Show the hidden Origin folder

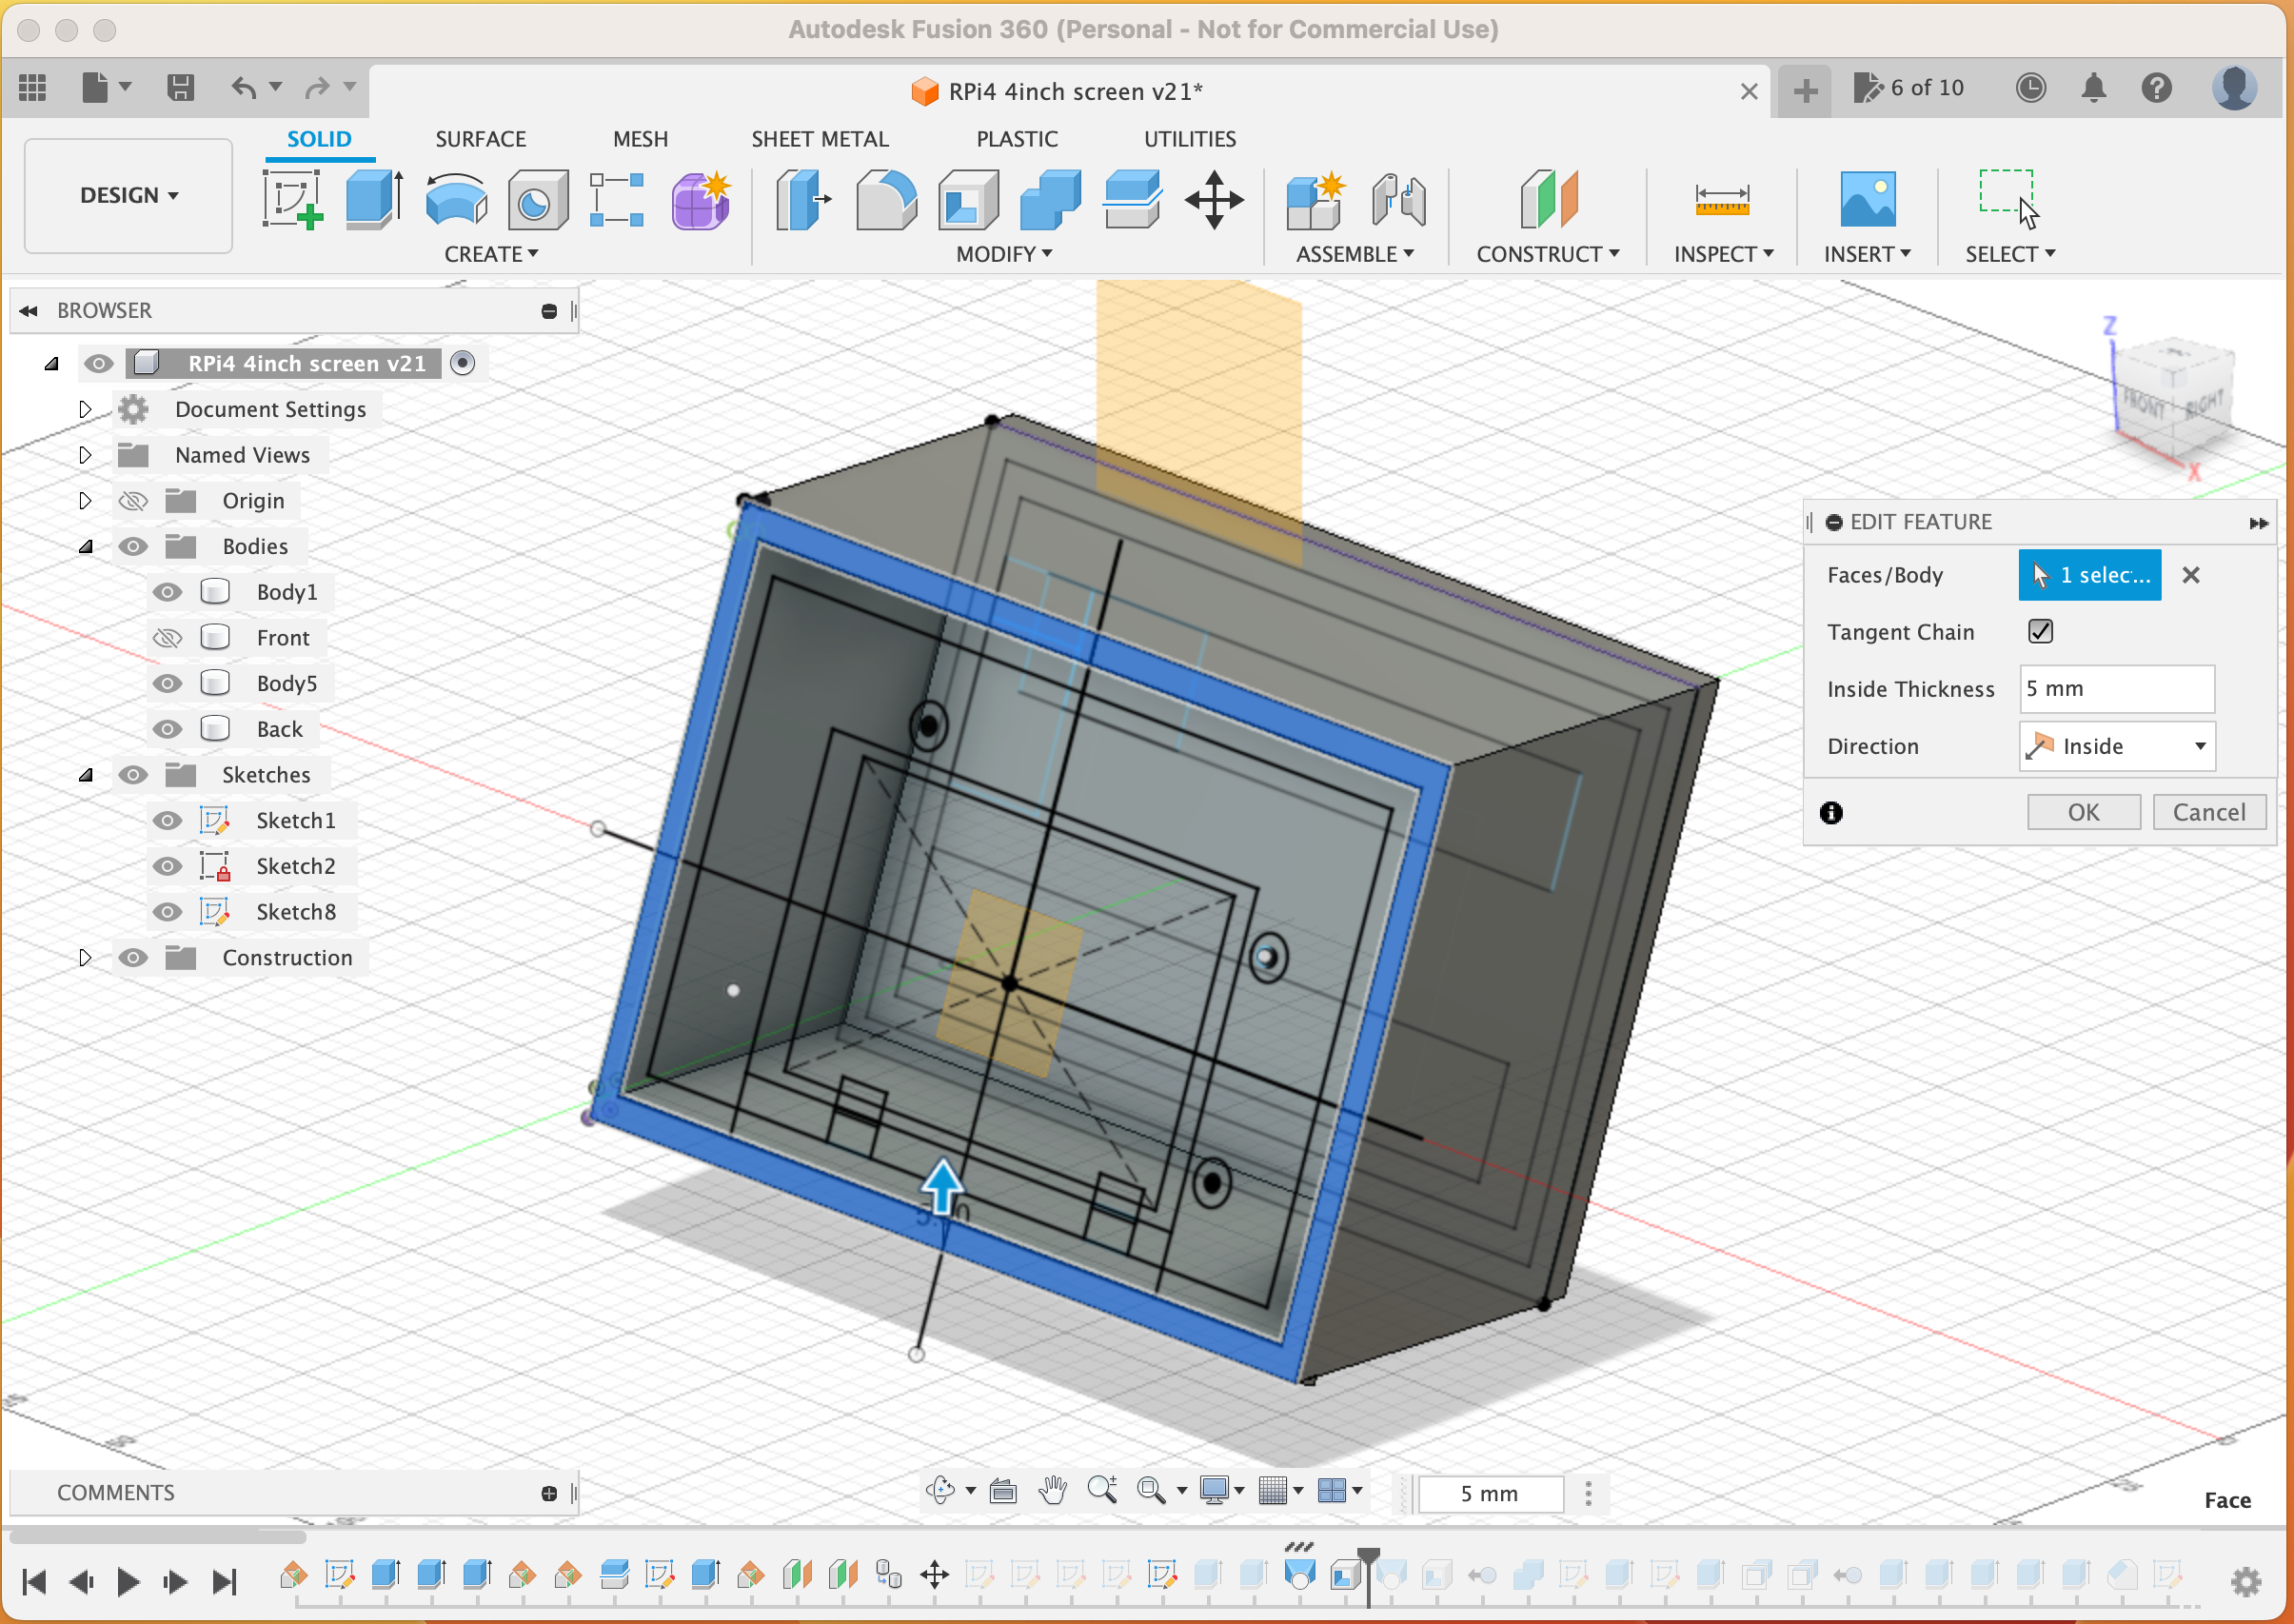coord(133,501)
